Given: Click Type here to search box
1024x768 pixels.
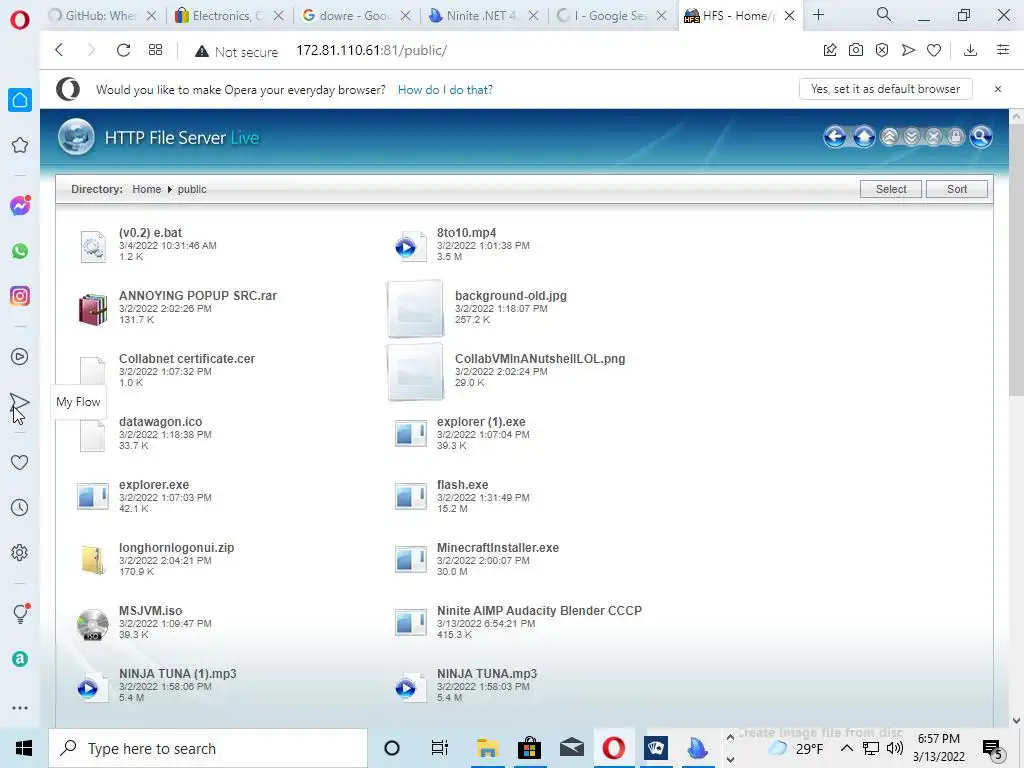Looking at the screenshot, I should coord(208,748).
